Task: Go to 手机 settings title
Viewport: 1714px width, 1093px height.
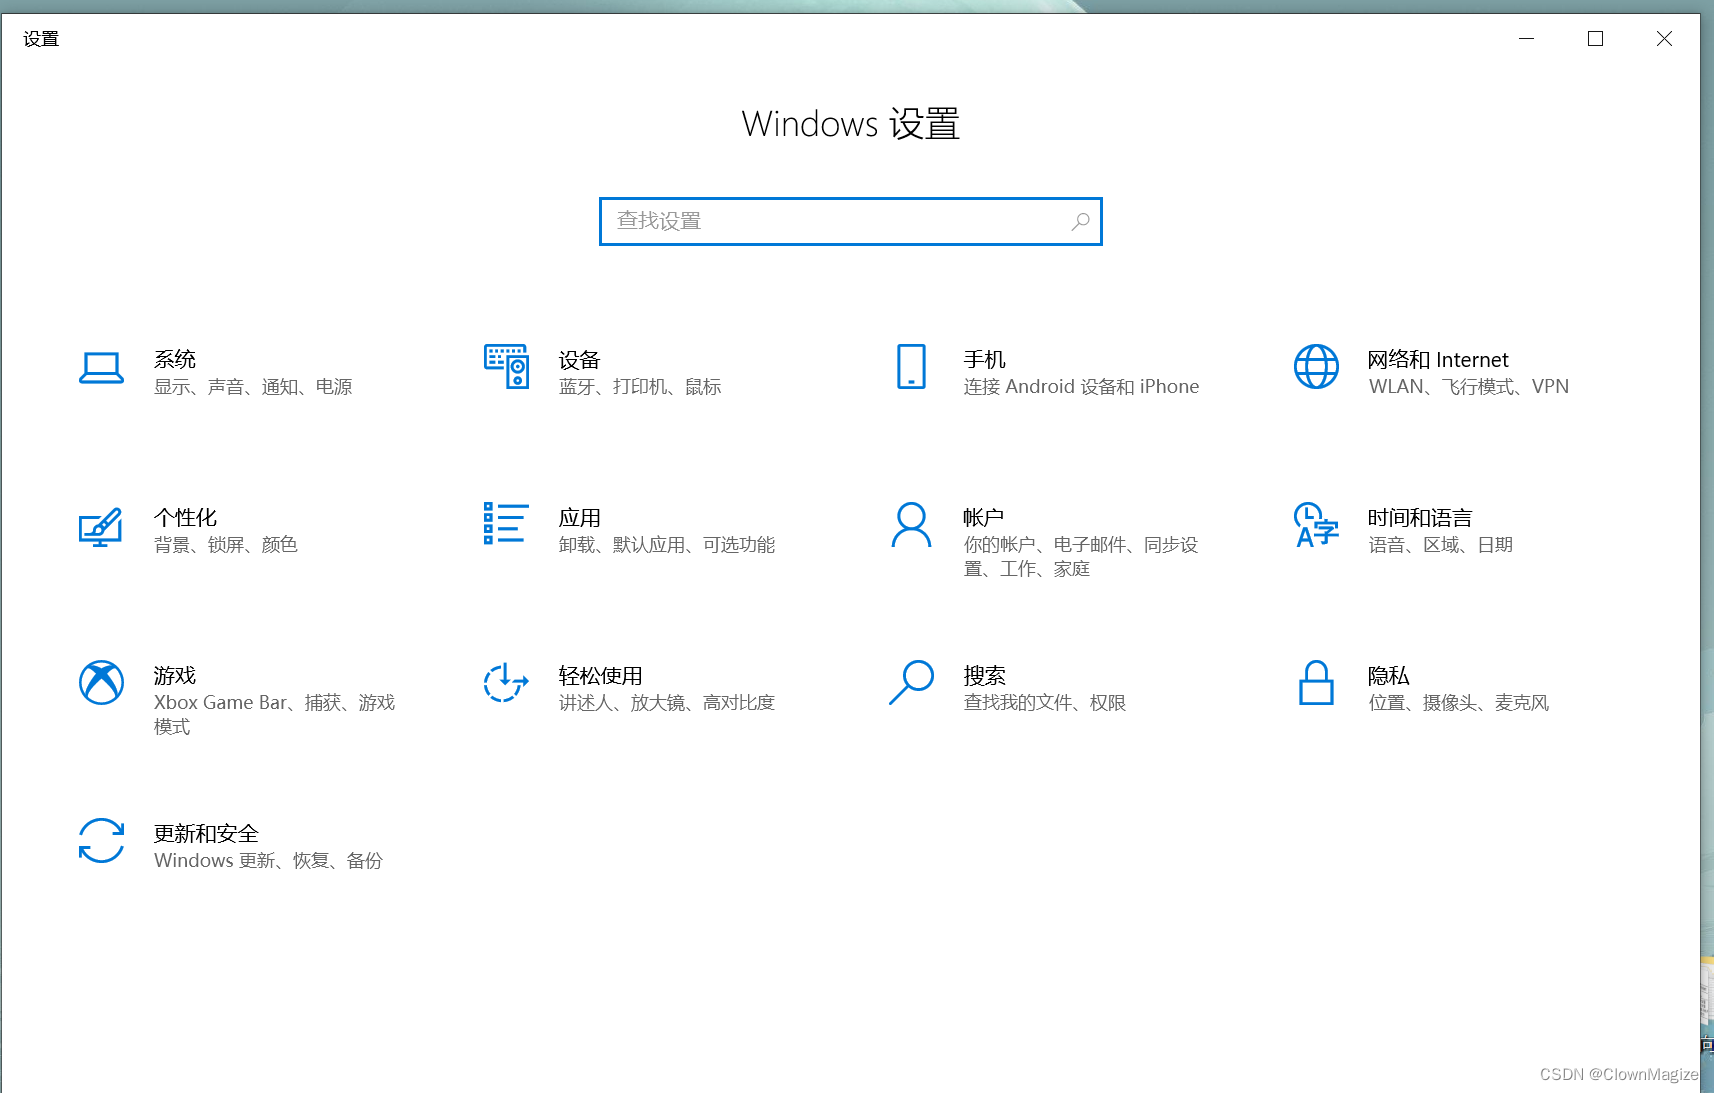Action: (x=985, y=359)
